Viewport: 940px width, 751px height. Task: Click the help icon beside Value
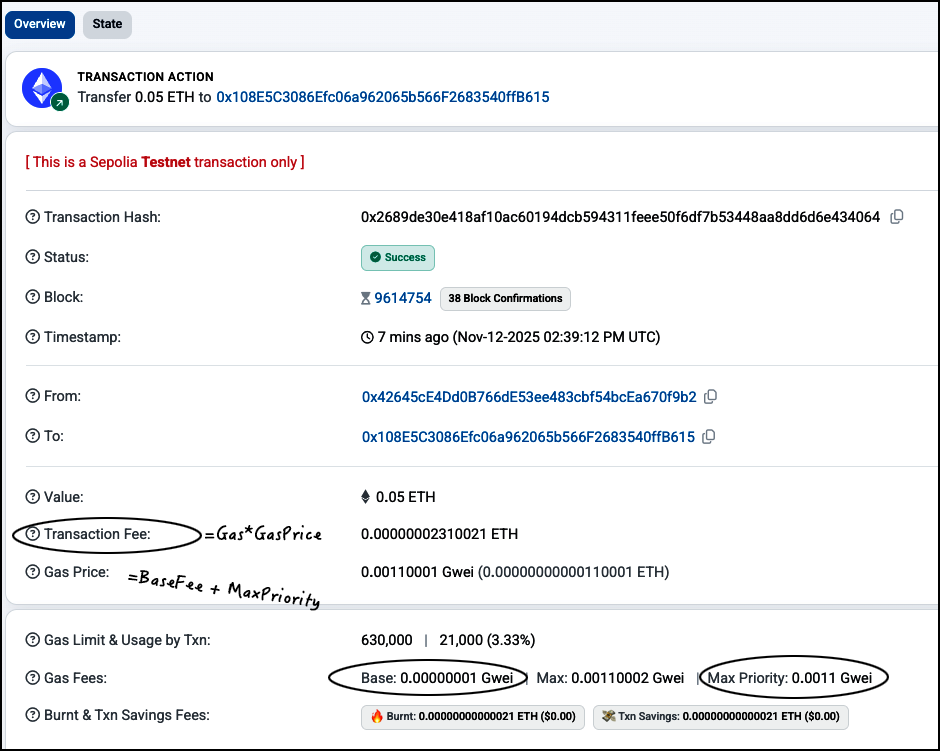coord(33,497)
